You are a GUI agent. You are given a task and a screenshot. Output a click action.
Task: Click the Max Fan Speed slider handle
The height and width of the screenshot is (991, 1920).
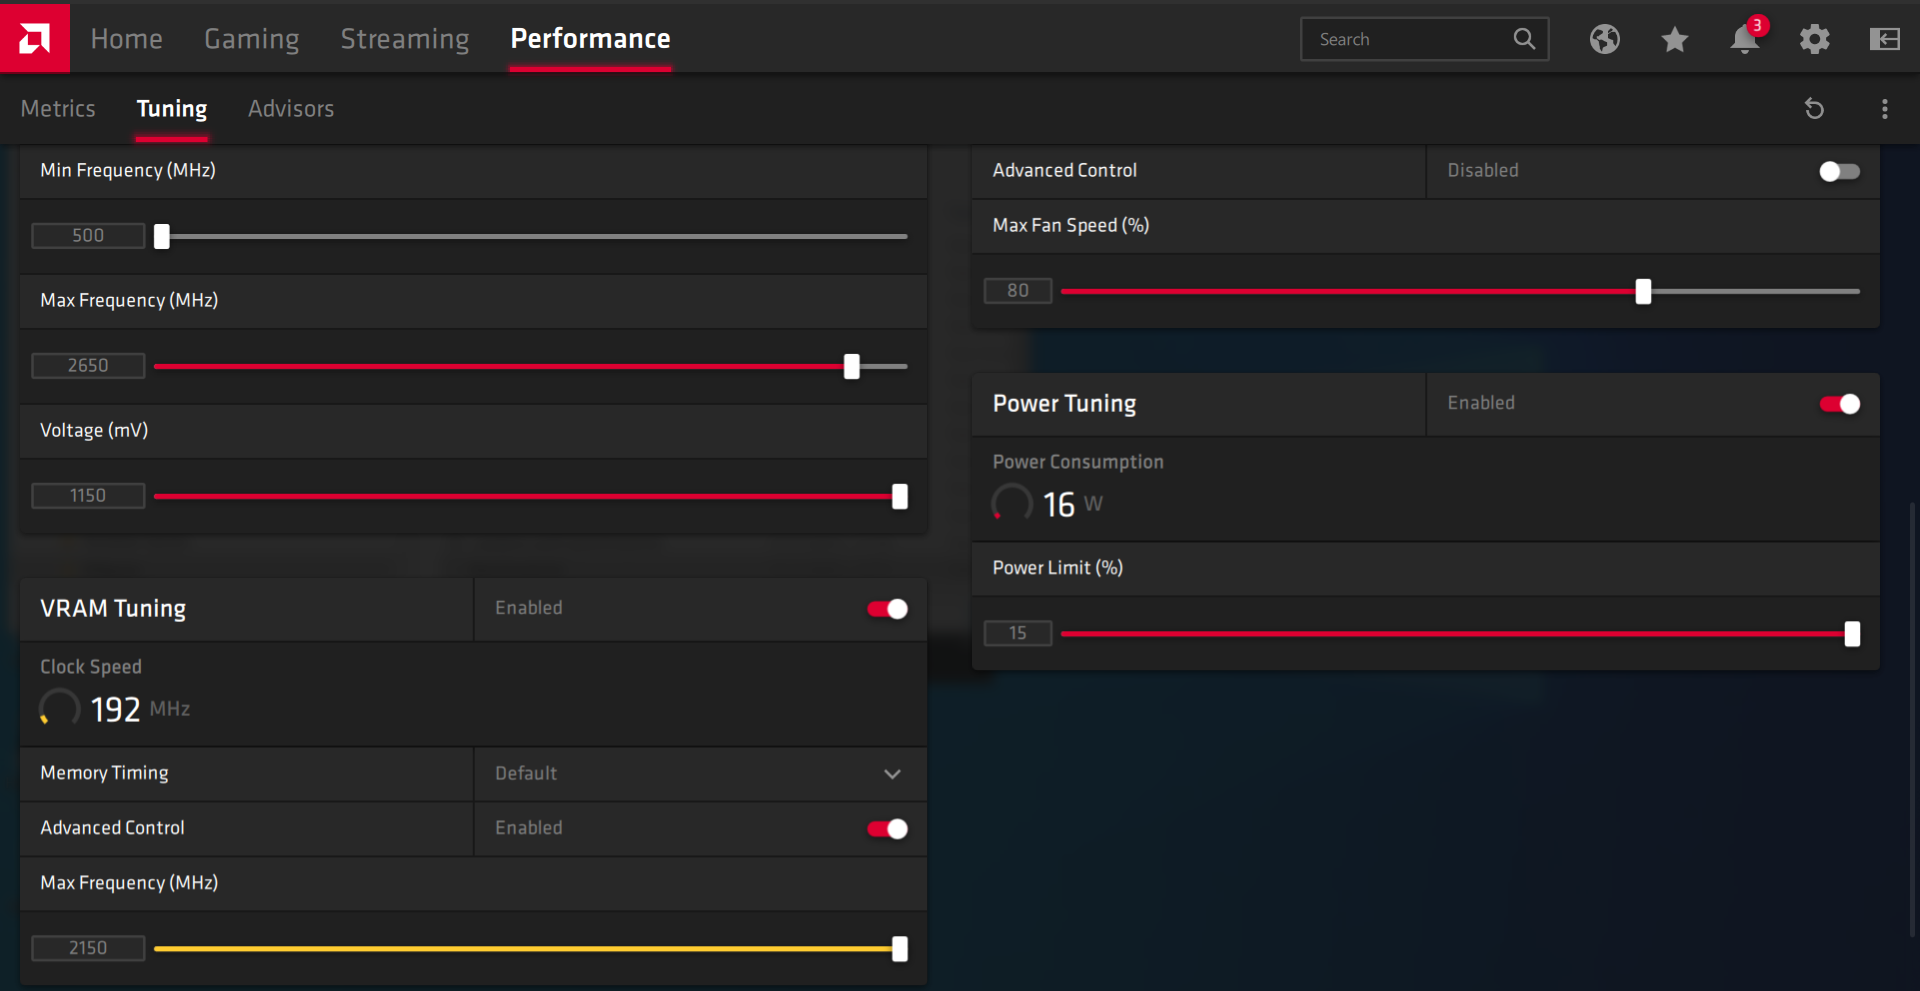coord(1643,291)
